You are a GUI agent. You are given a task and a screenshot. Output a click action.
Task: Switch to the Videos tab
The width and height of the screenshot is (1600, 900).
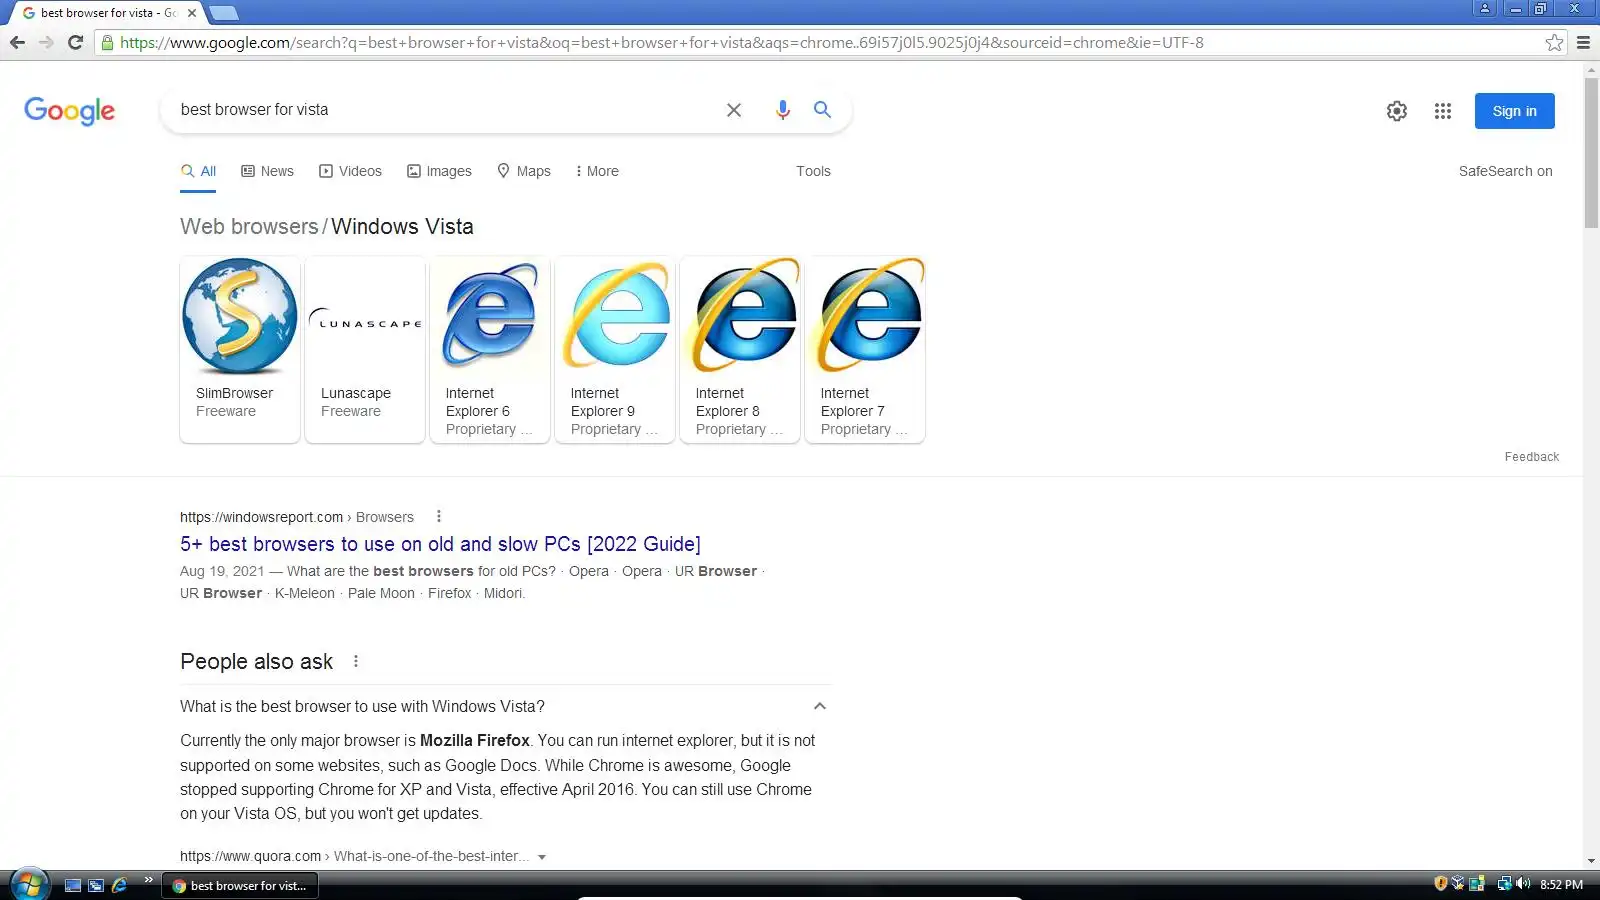coord(350,171)
